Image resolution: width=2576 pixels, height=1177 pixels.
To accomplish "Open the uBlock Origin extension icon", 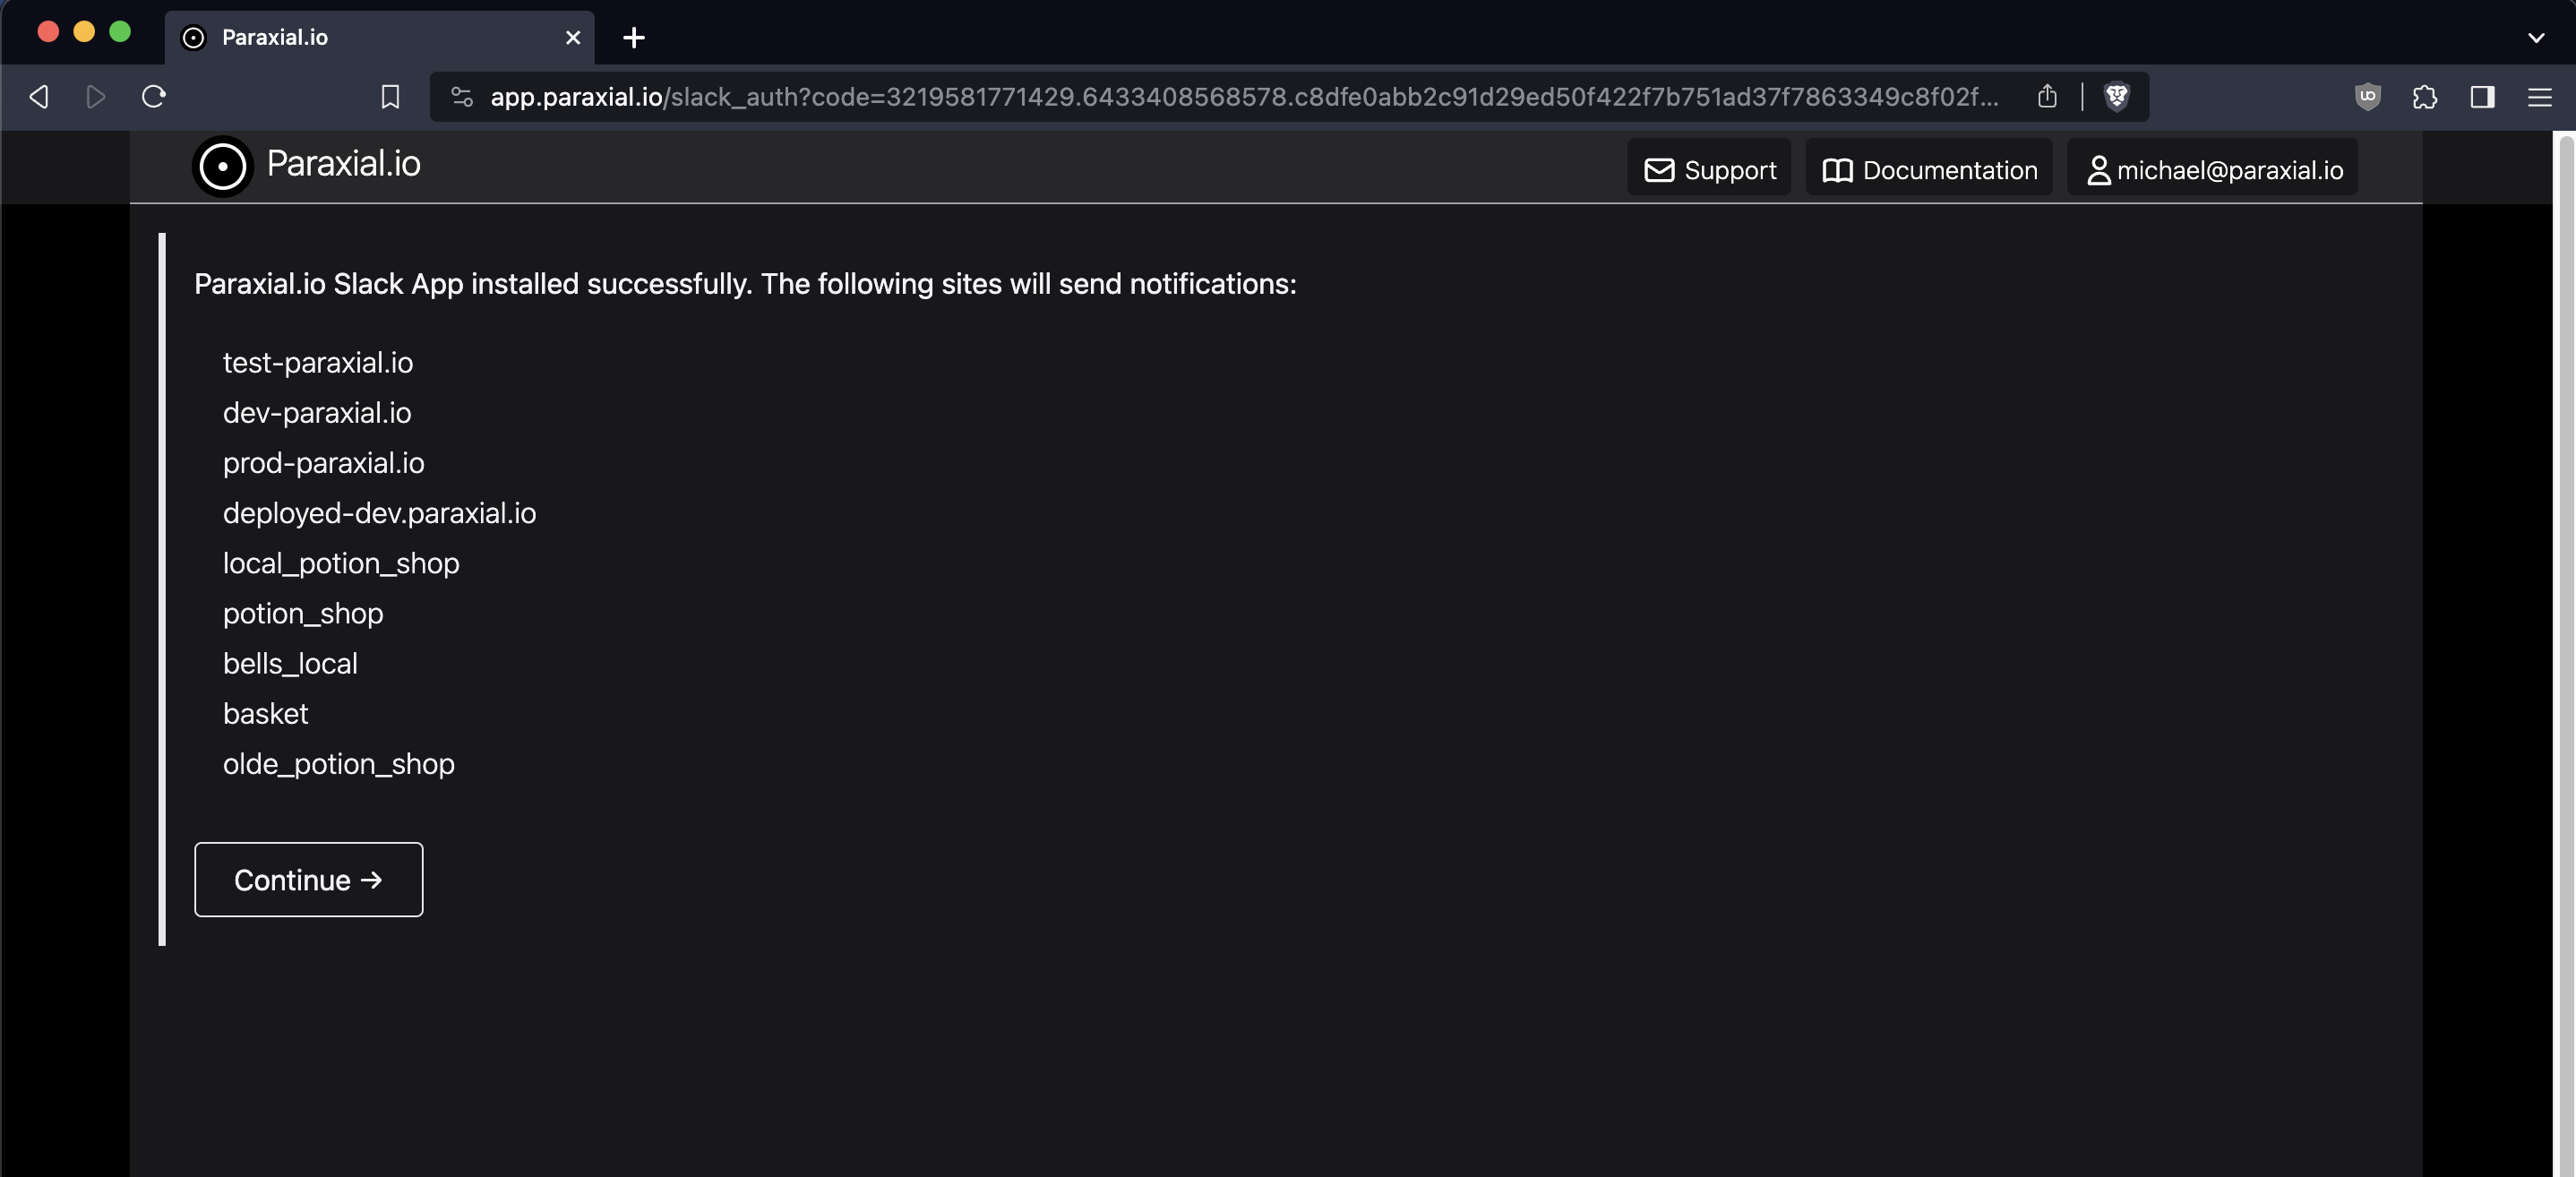I will click(2367, 97).
